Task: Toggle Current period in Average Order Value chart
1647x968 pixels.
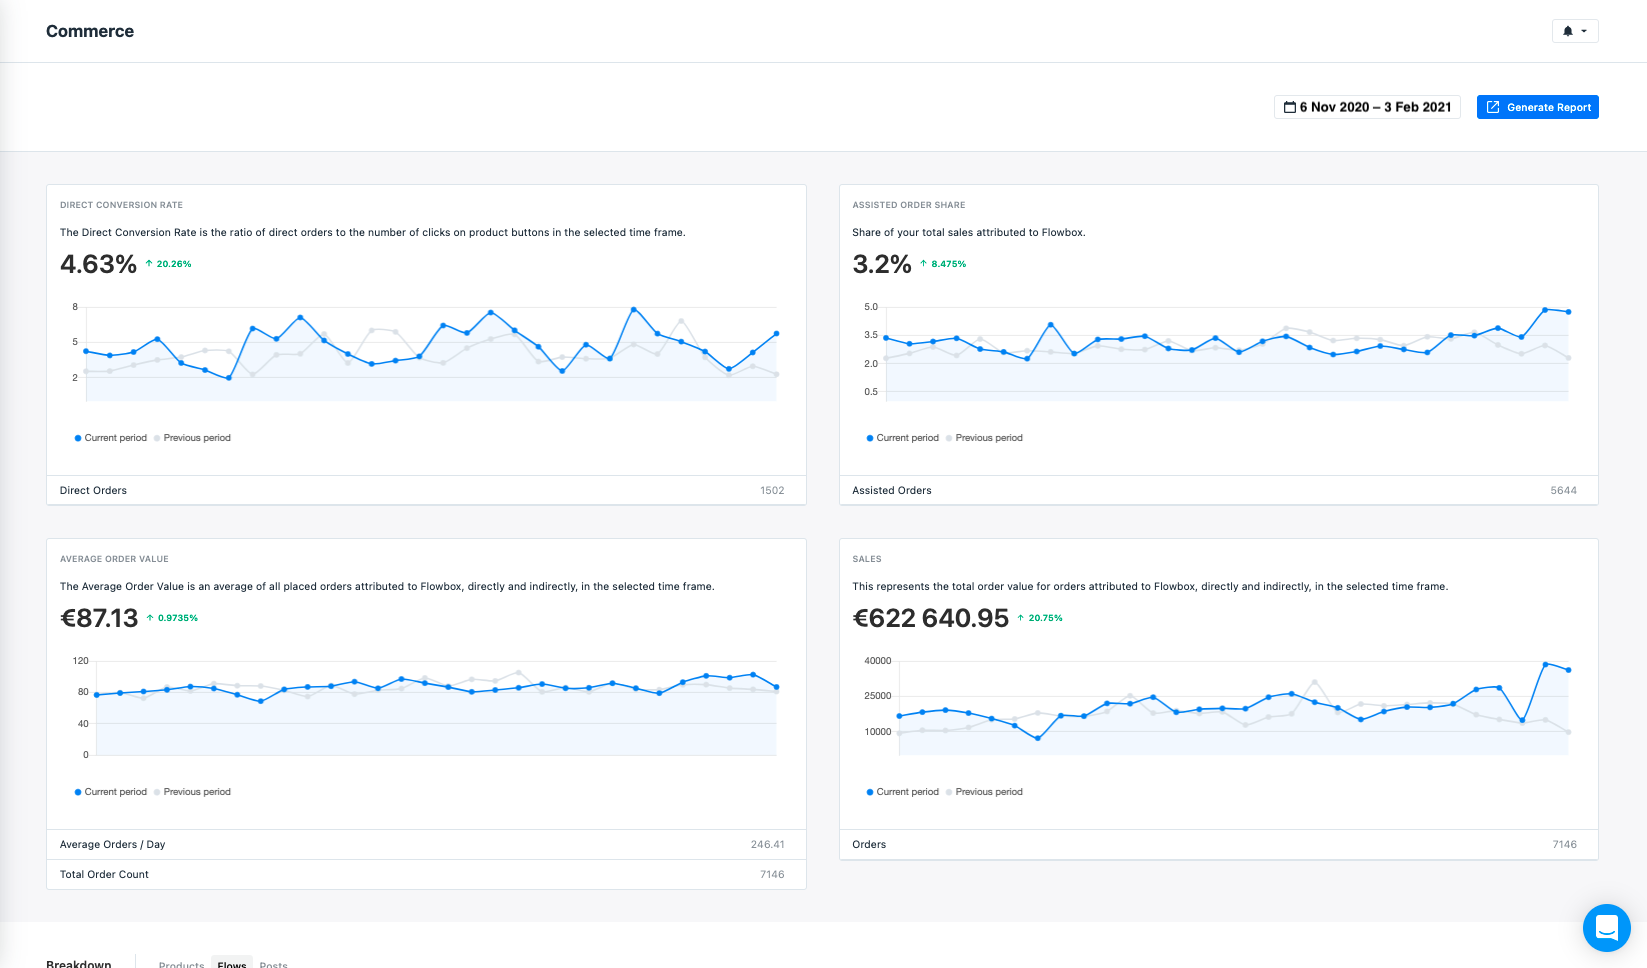Action: point(111,792)
